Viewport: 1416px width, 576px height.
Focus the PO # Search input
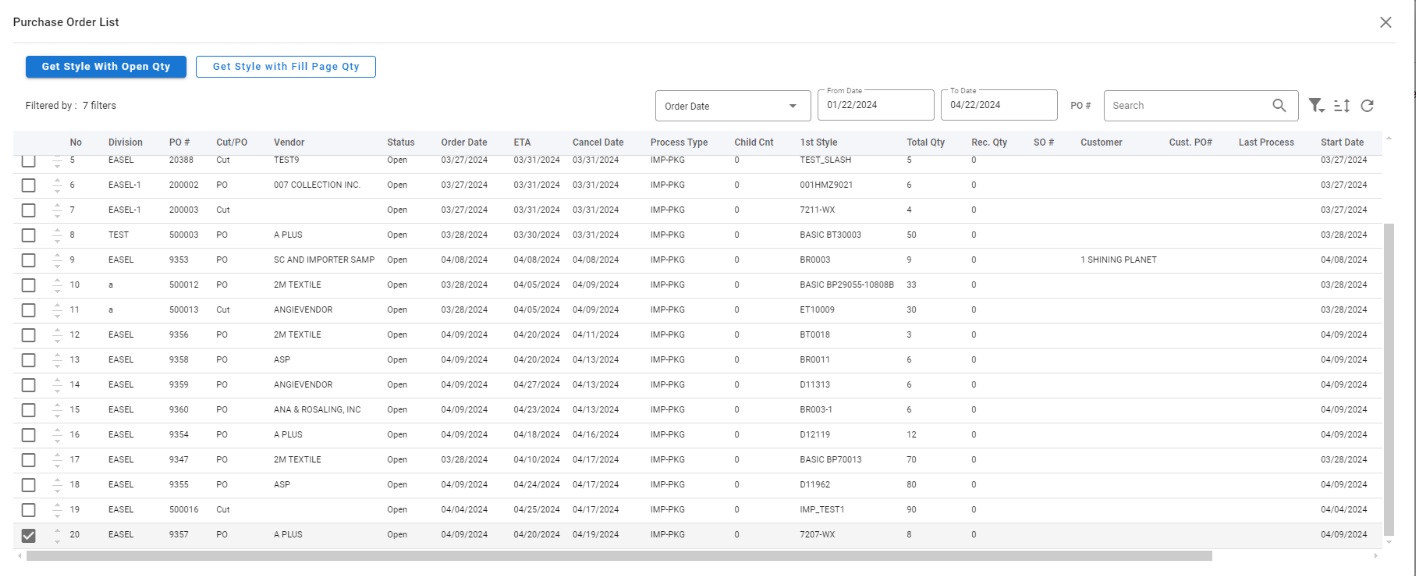coord(1188,105)
